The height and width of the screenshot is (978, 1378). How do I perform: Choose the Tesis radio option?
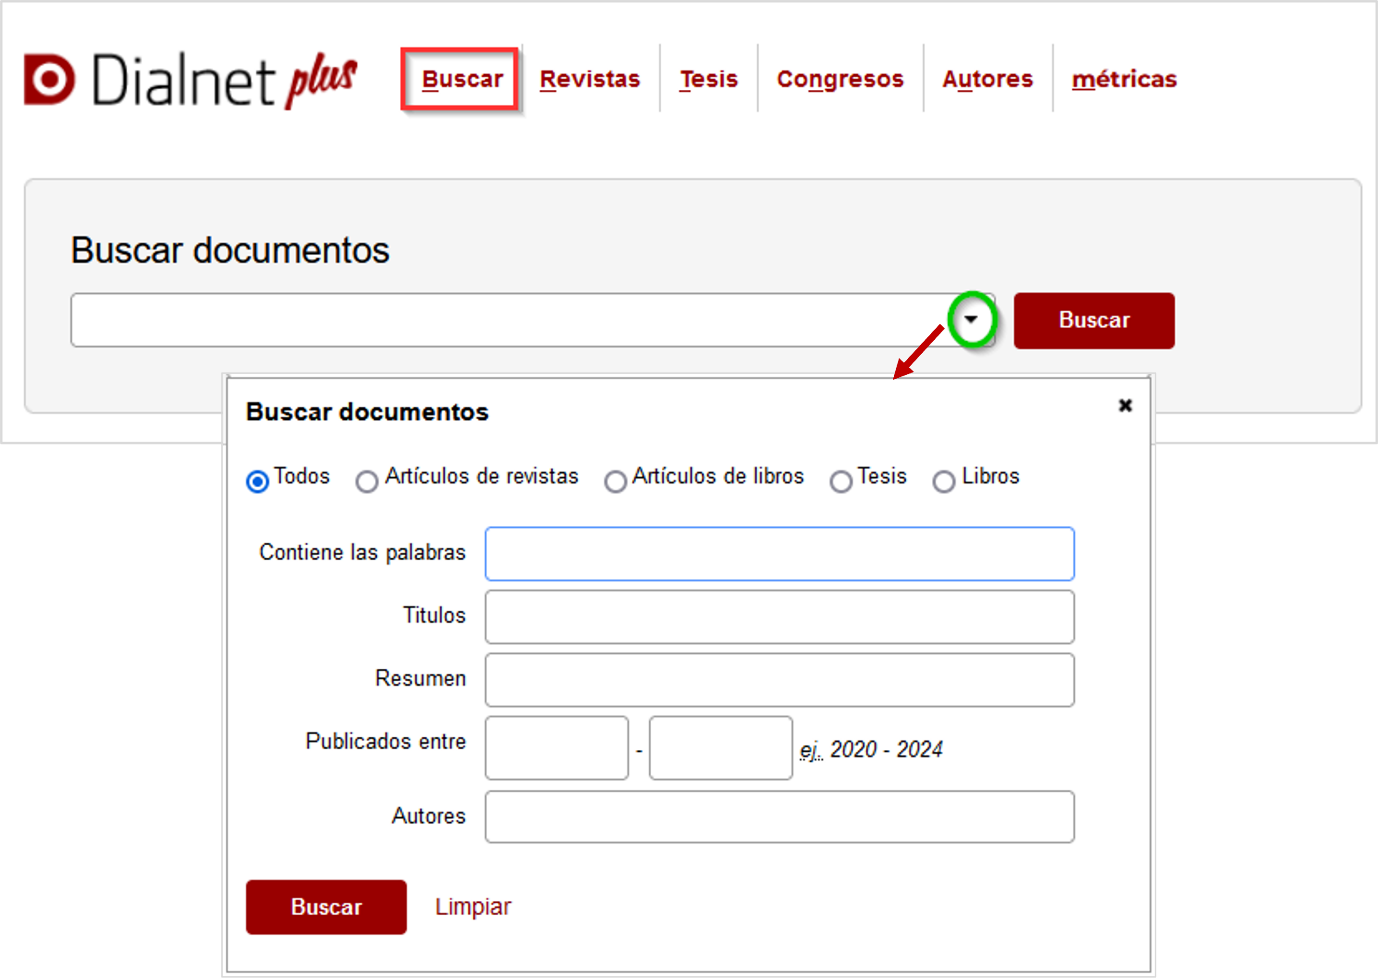841,481
